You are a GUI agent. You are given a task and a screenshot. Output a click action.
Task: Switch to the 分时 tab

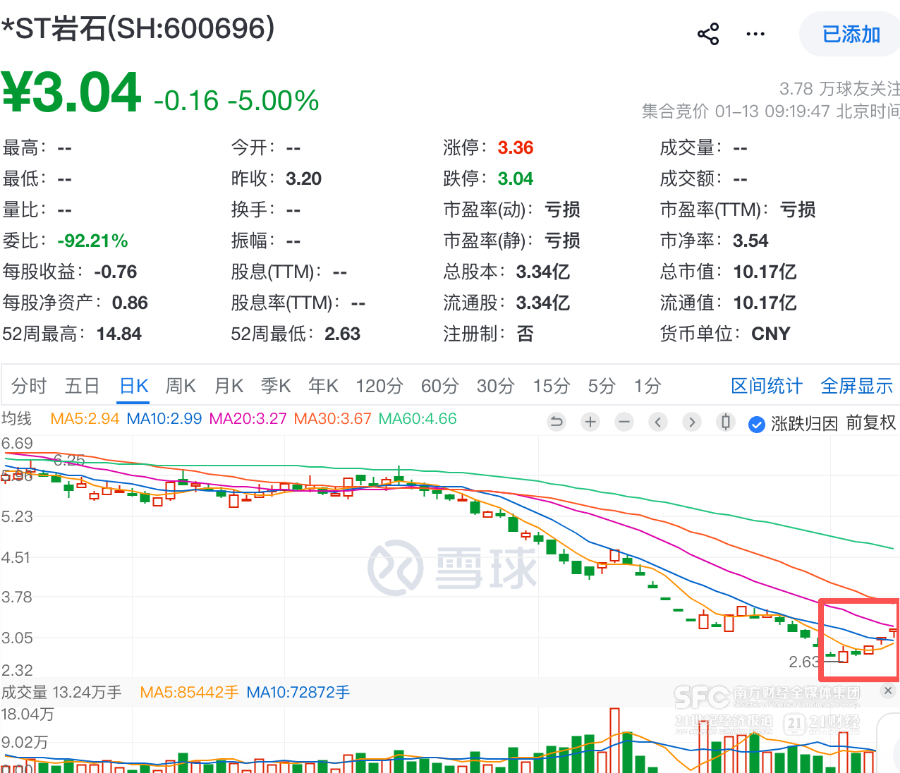pyautogui.click(x=29, y=386)
